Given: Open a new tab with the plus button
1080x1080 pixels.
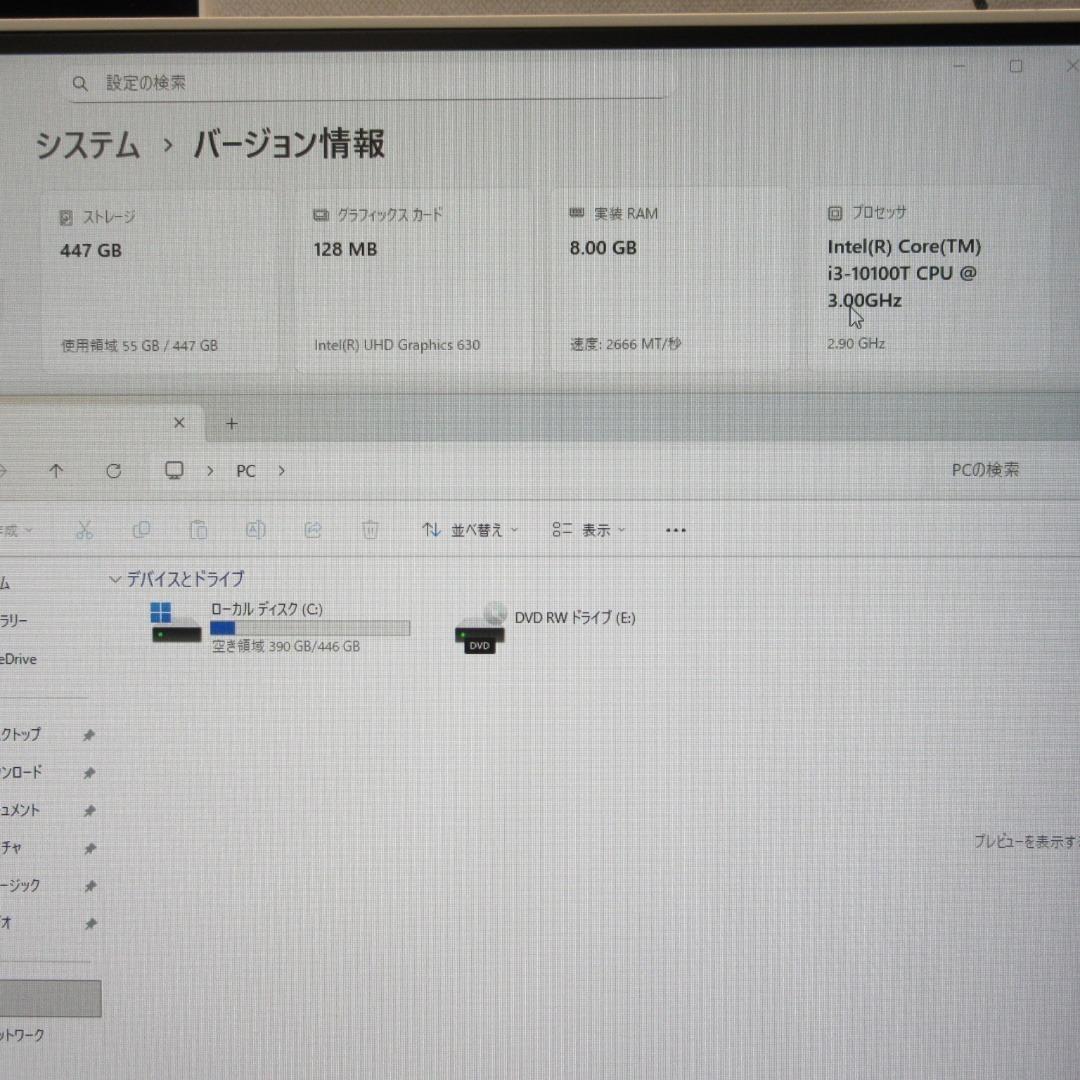Looking at the screenshot, I should (231, 423).
